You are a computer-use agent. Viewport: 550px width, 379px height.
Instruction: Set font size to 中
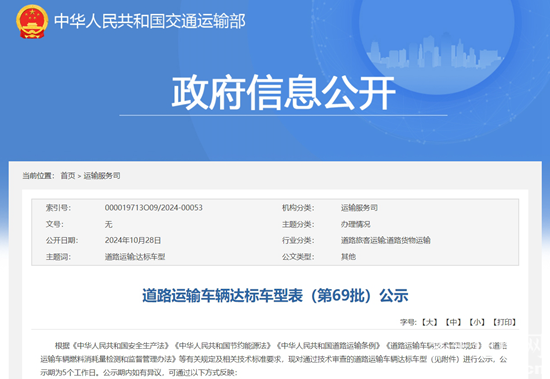454,322
